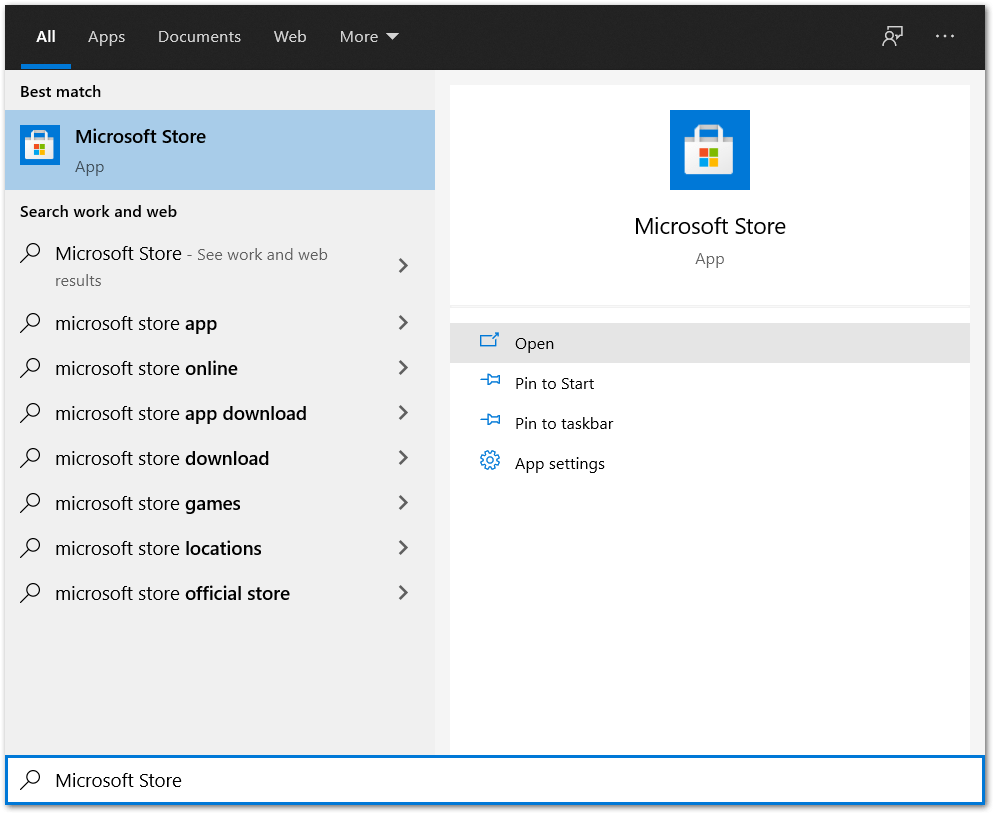Select 'Microsoft Store - See work and web results'

coord(191,266)
